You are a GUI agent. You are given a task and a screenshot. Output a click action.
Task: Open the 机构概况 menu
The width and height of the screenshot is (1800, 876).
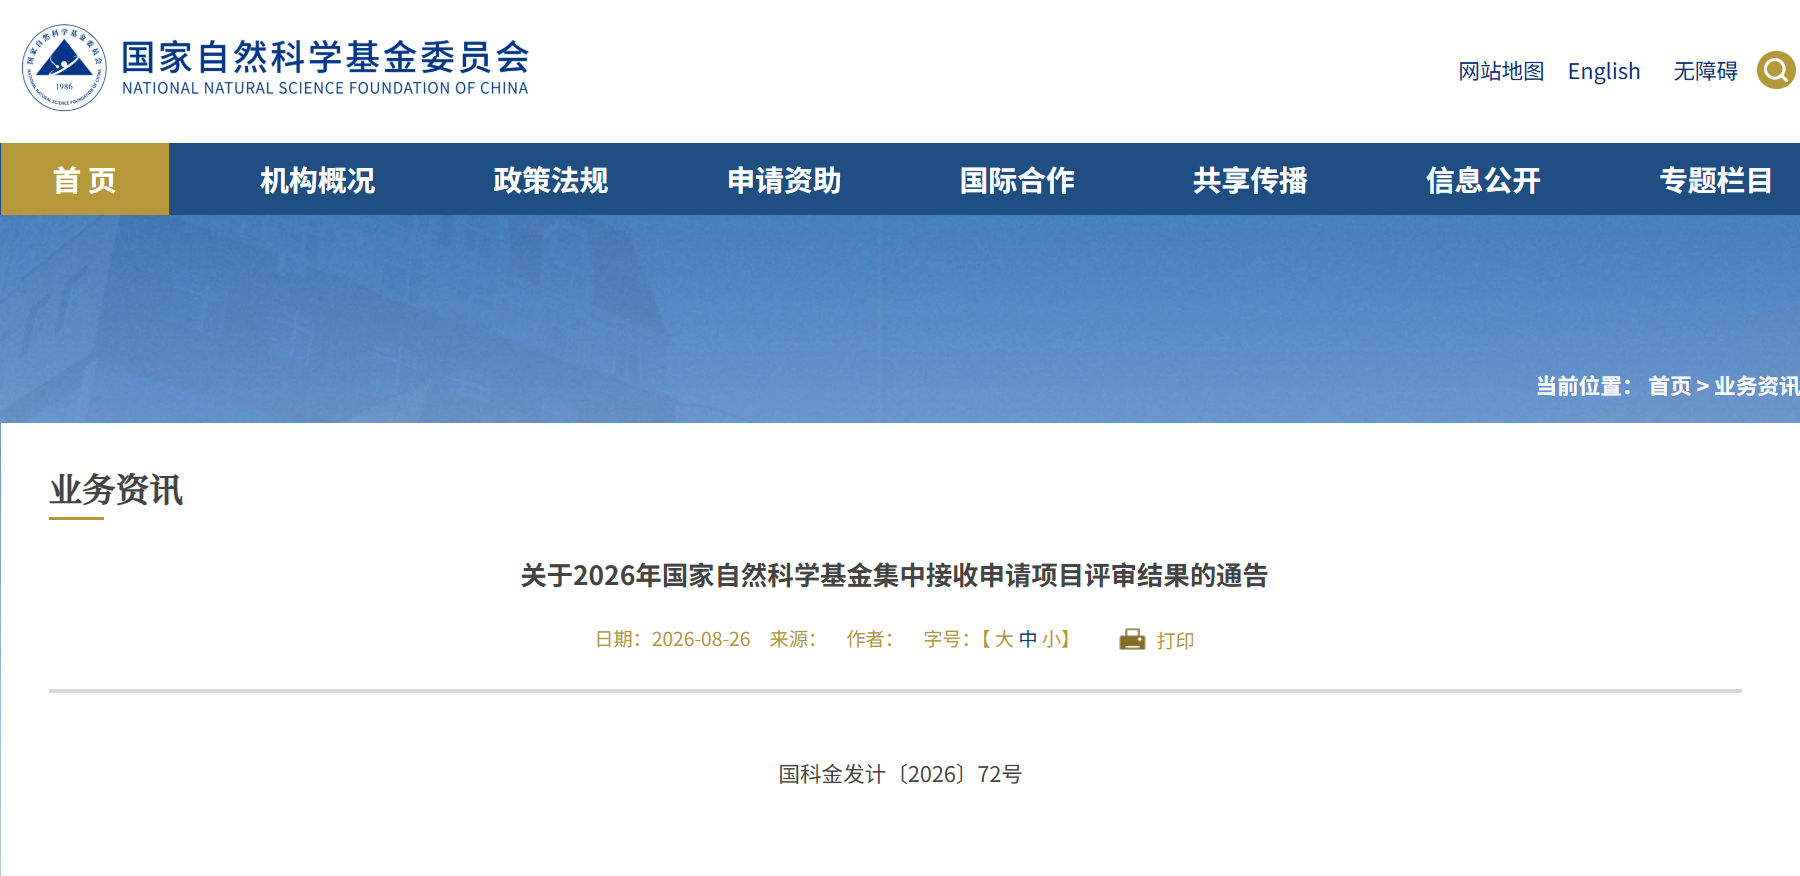(318, 180)
